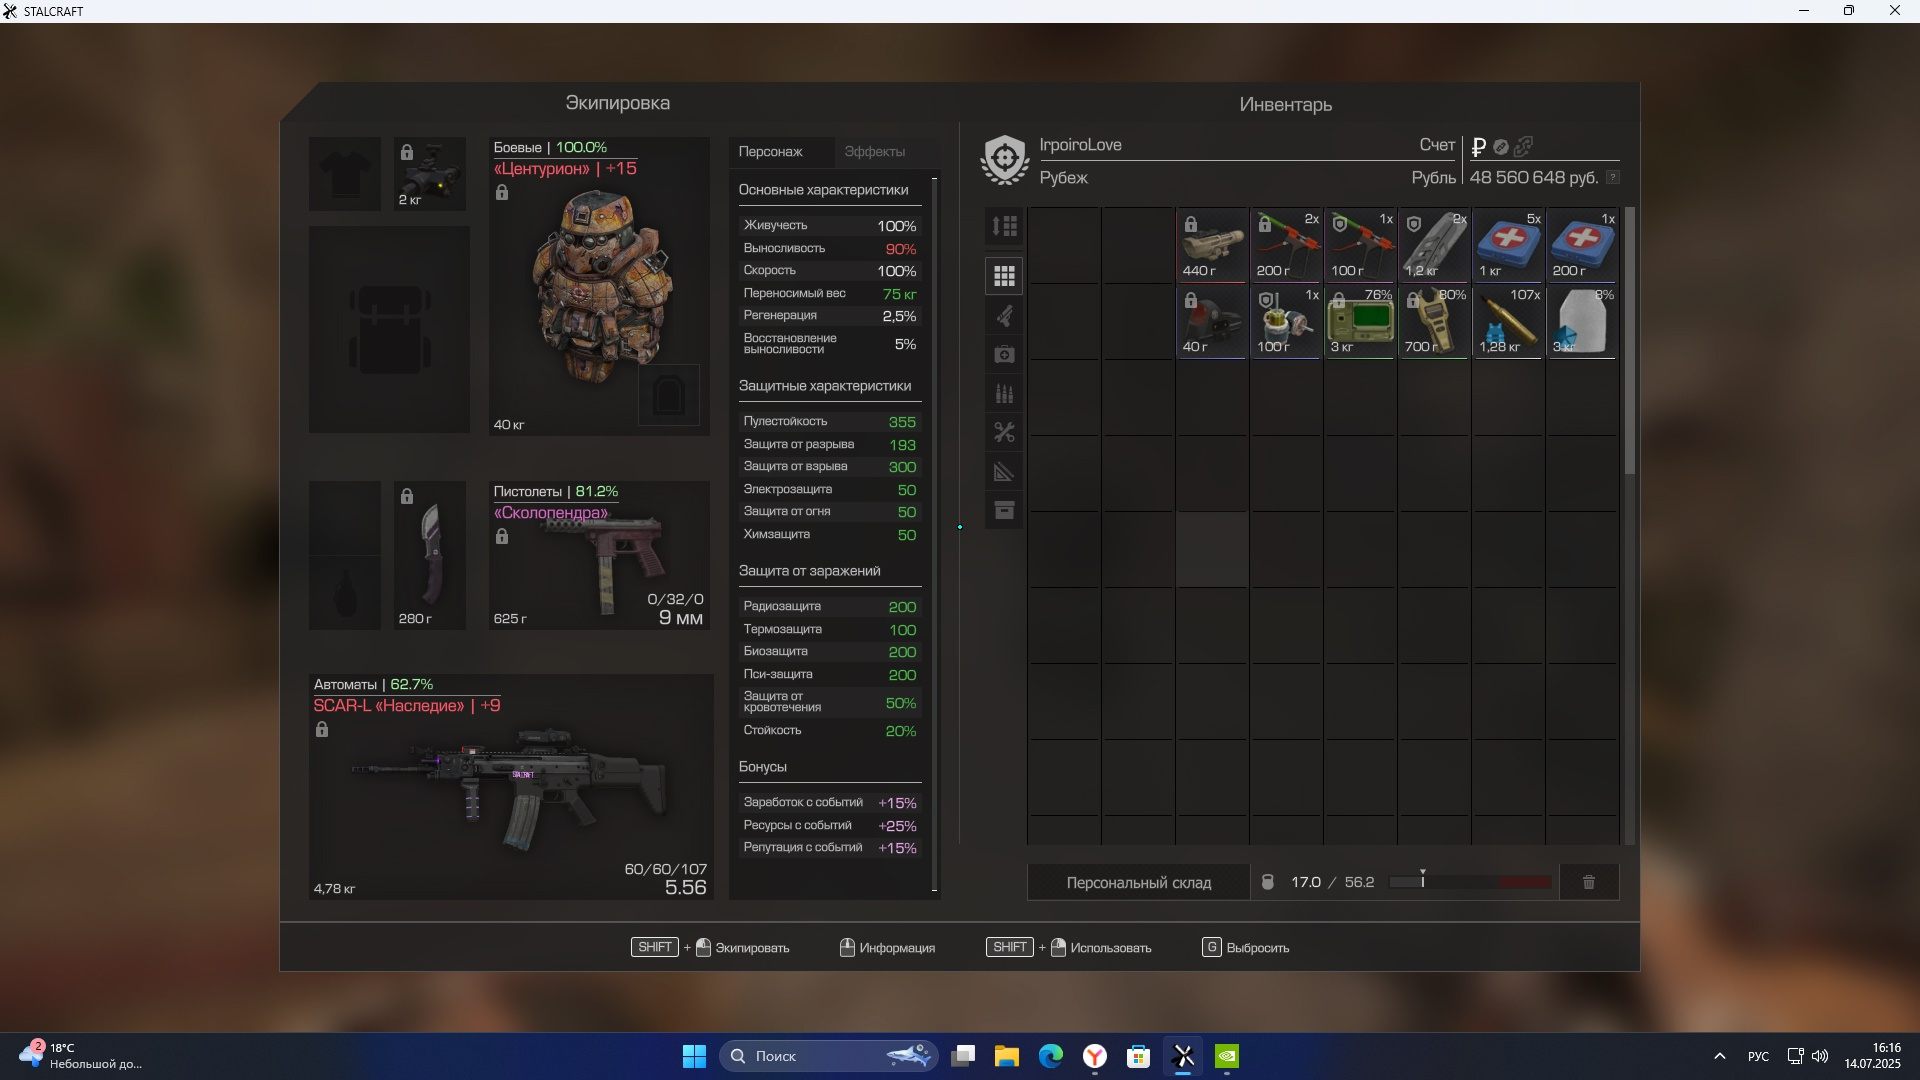This screenshot has height=1080, width=1920.
Task: Filter inventory by medkits category
Action: 1004,354
